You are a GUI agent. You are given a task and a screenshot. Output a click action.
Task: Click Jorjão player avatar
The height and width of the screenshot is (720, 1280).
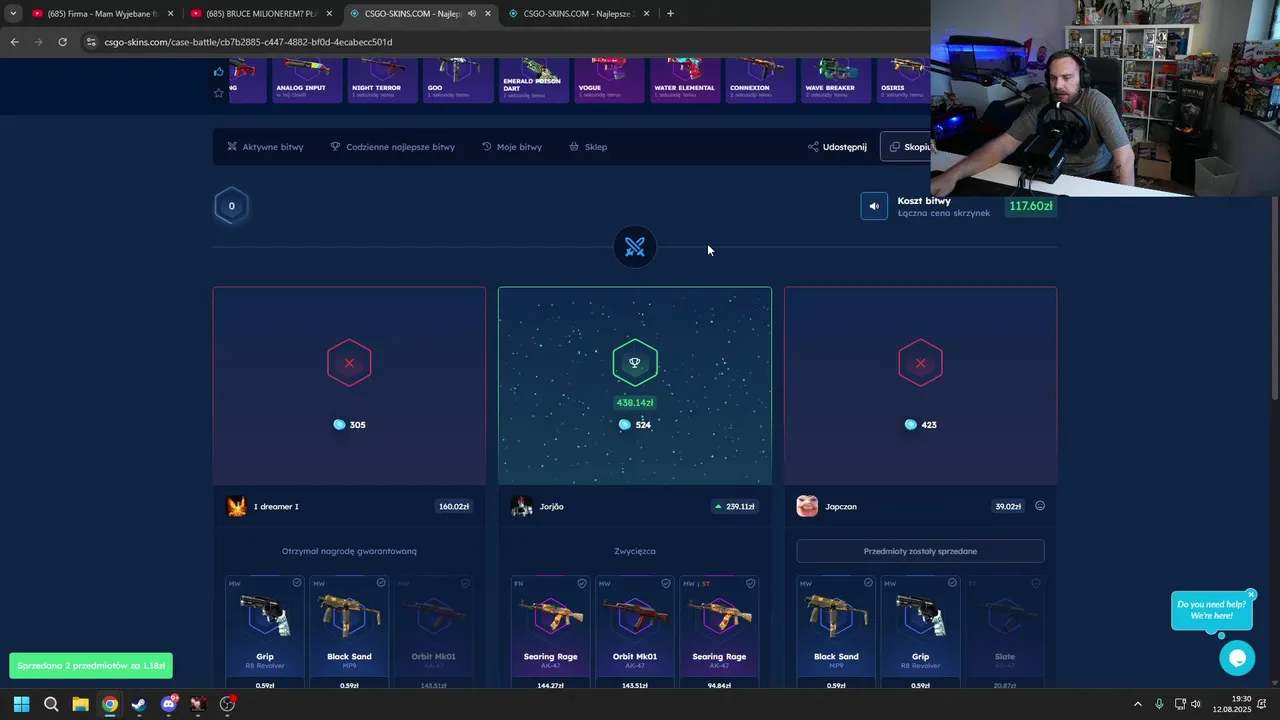[x=522, y=506]
